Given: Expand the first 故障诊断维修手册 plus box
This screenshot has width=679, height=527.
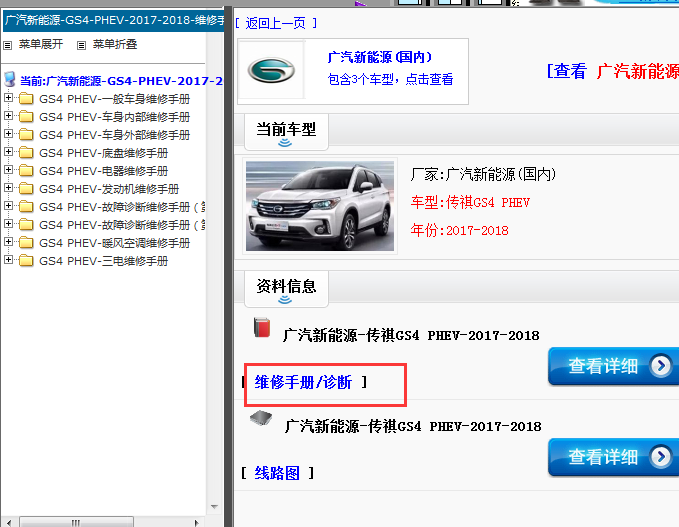Looking at the screenshot, I should [8, 206].
